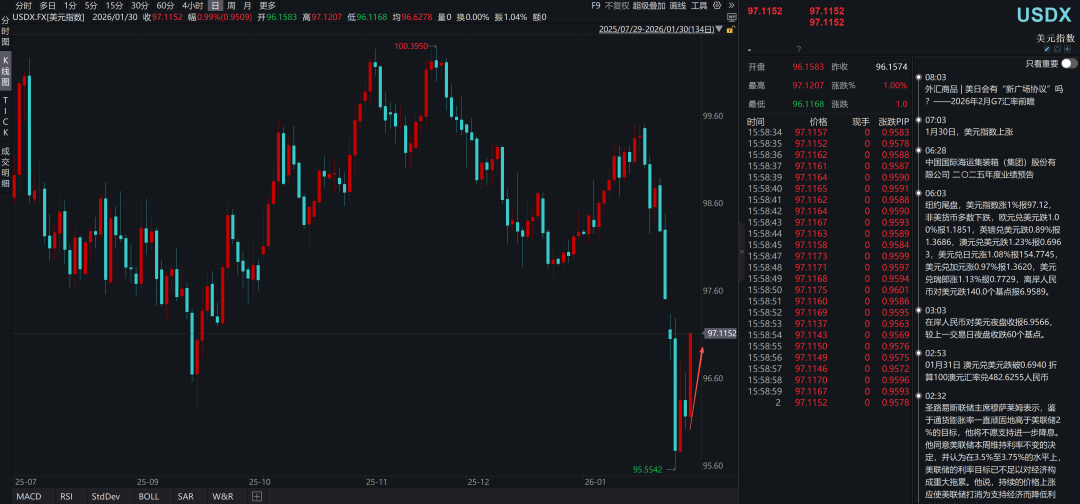Click the add indicator plus icon
This screenshot has height=504, width=1080.
(x=257, y=496)
